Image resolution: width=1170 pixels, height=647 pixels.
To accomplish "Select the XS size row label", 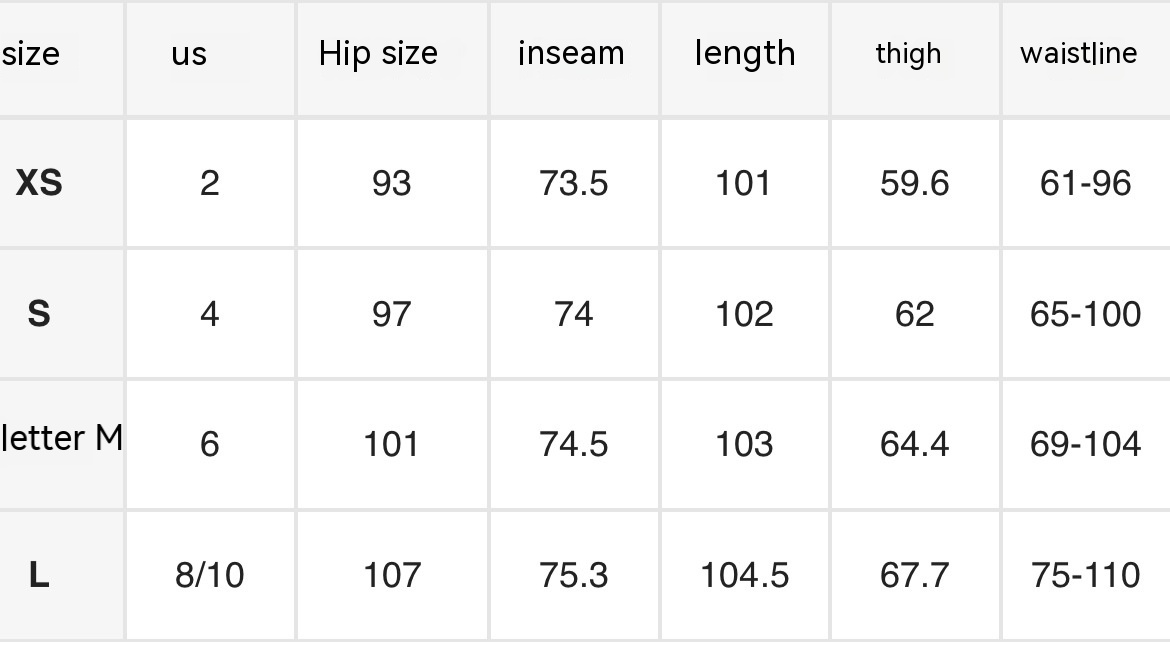I will (39, 183).
